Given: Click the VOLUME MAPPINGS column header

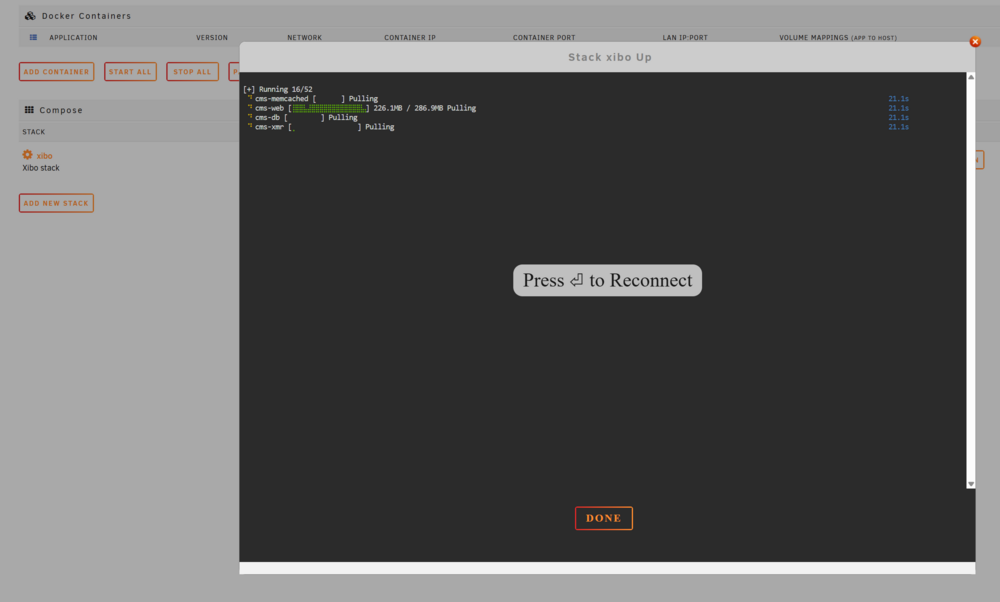Looking at the screenshot, I should pos(837,38).
